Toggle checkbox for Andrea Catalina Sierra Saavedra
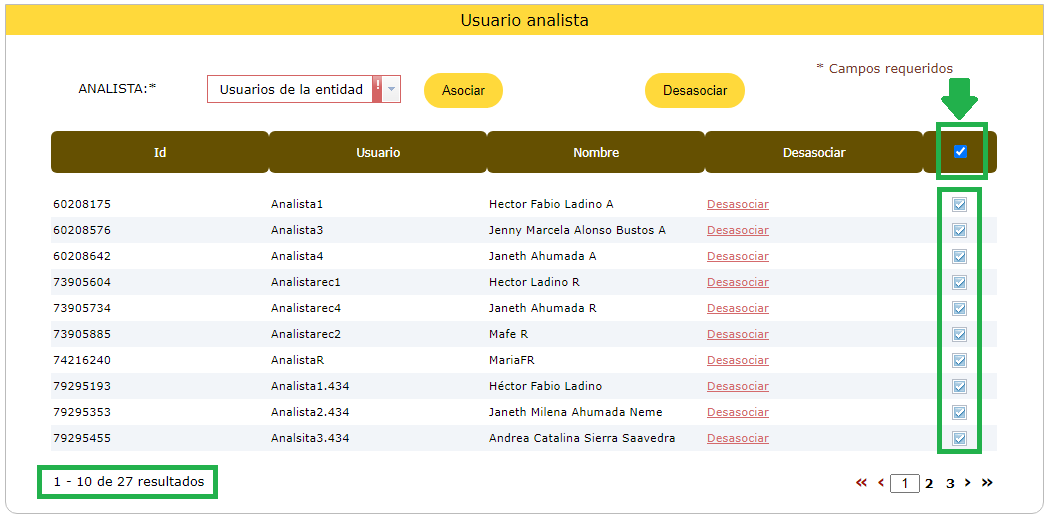This screenshot has width=1049, height=519. tap(959, 438)
